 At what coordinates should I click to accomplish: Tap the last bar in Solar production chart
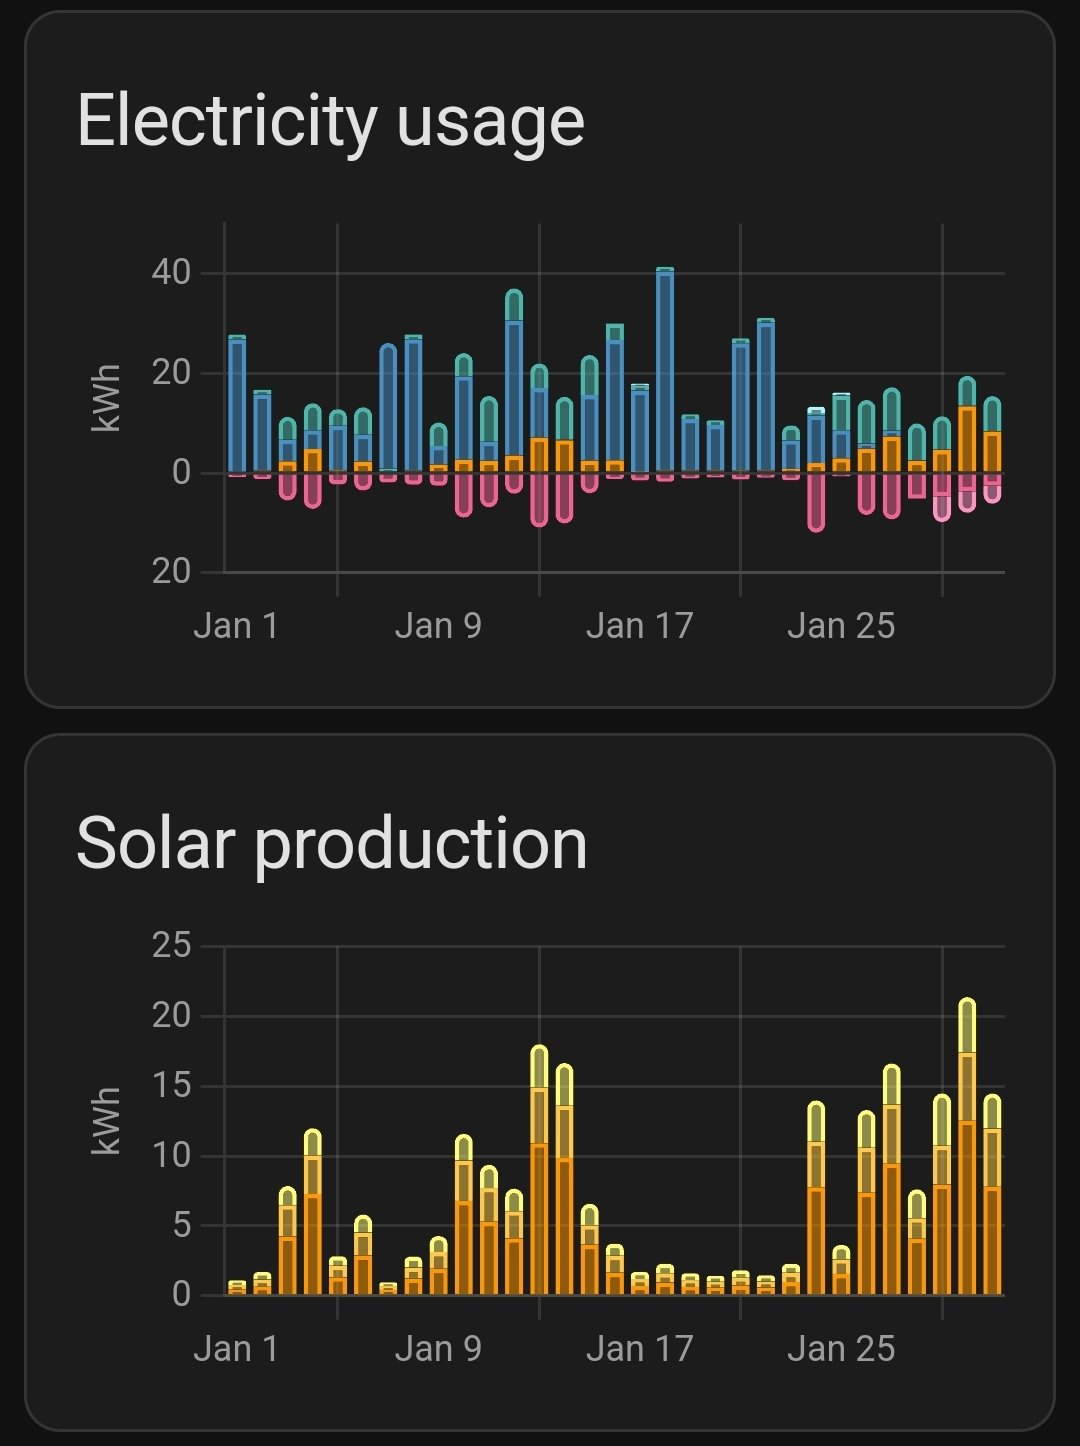click(992, 1200)
